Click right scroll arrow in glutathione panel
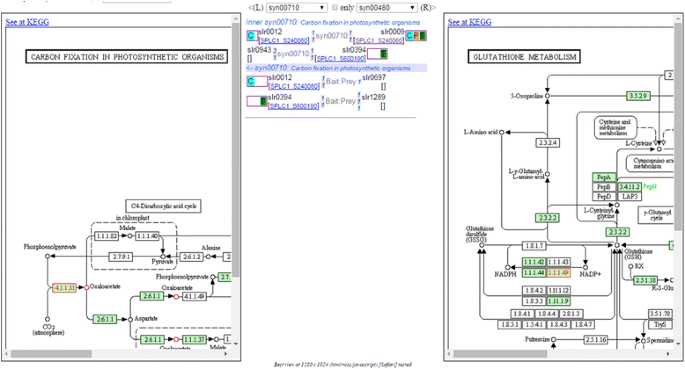Screen dimensions: 685x369 coord(669,353)
